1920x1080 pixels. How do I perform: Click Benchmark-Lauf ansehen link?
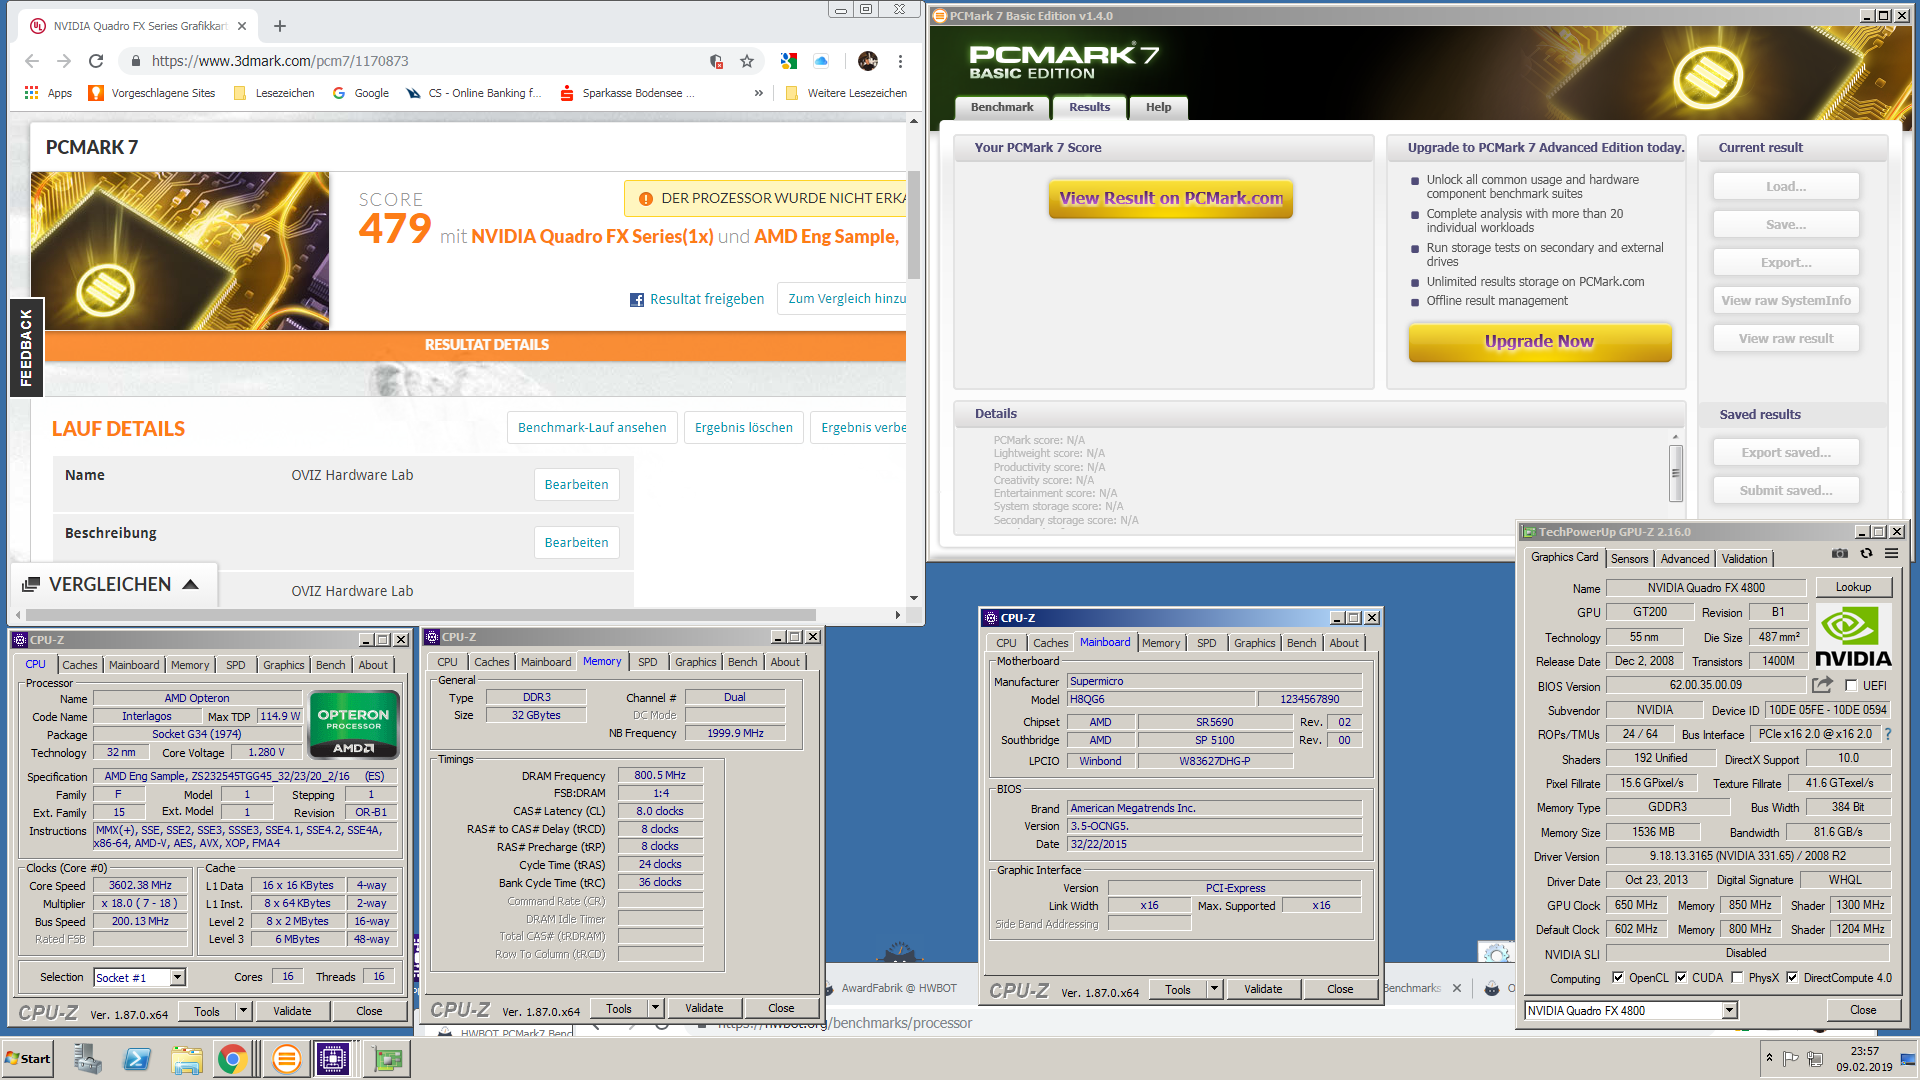[592, 427]
